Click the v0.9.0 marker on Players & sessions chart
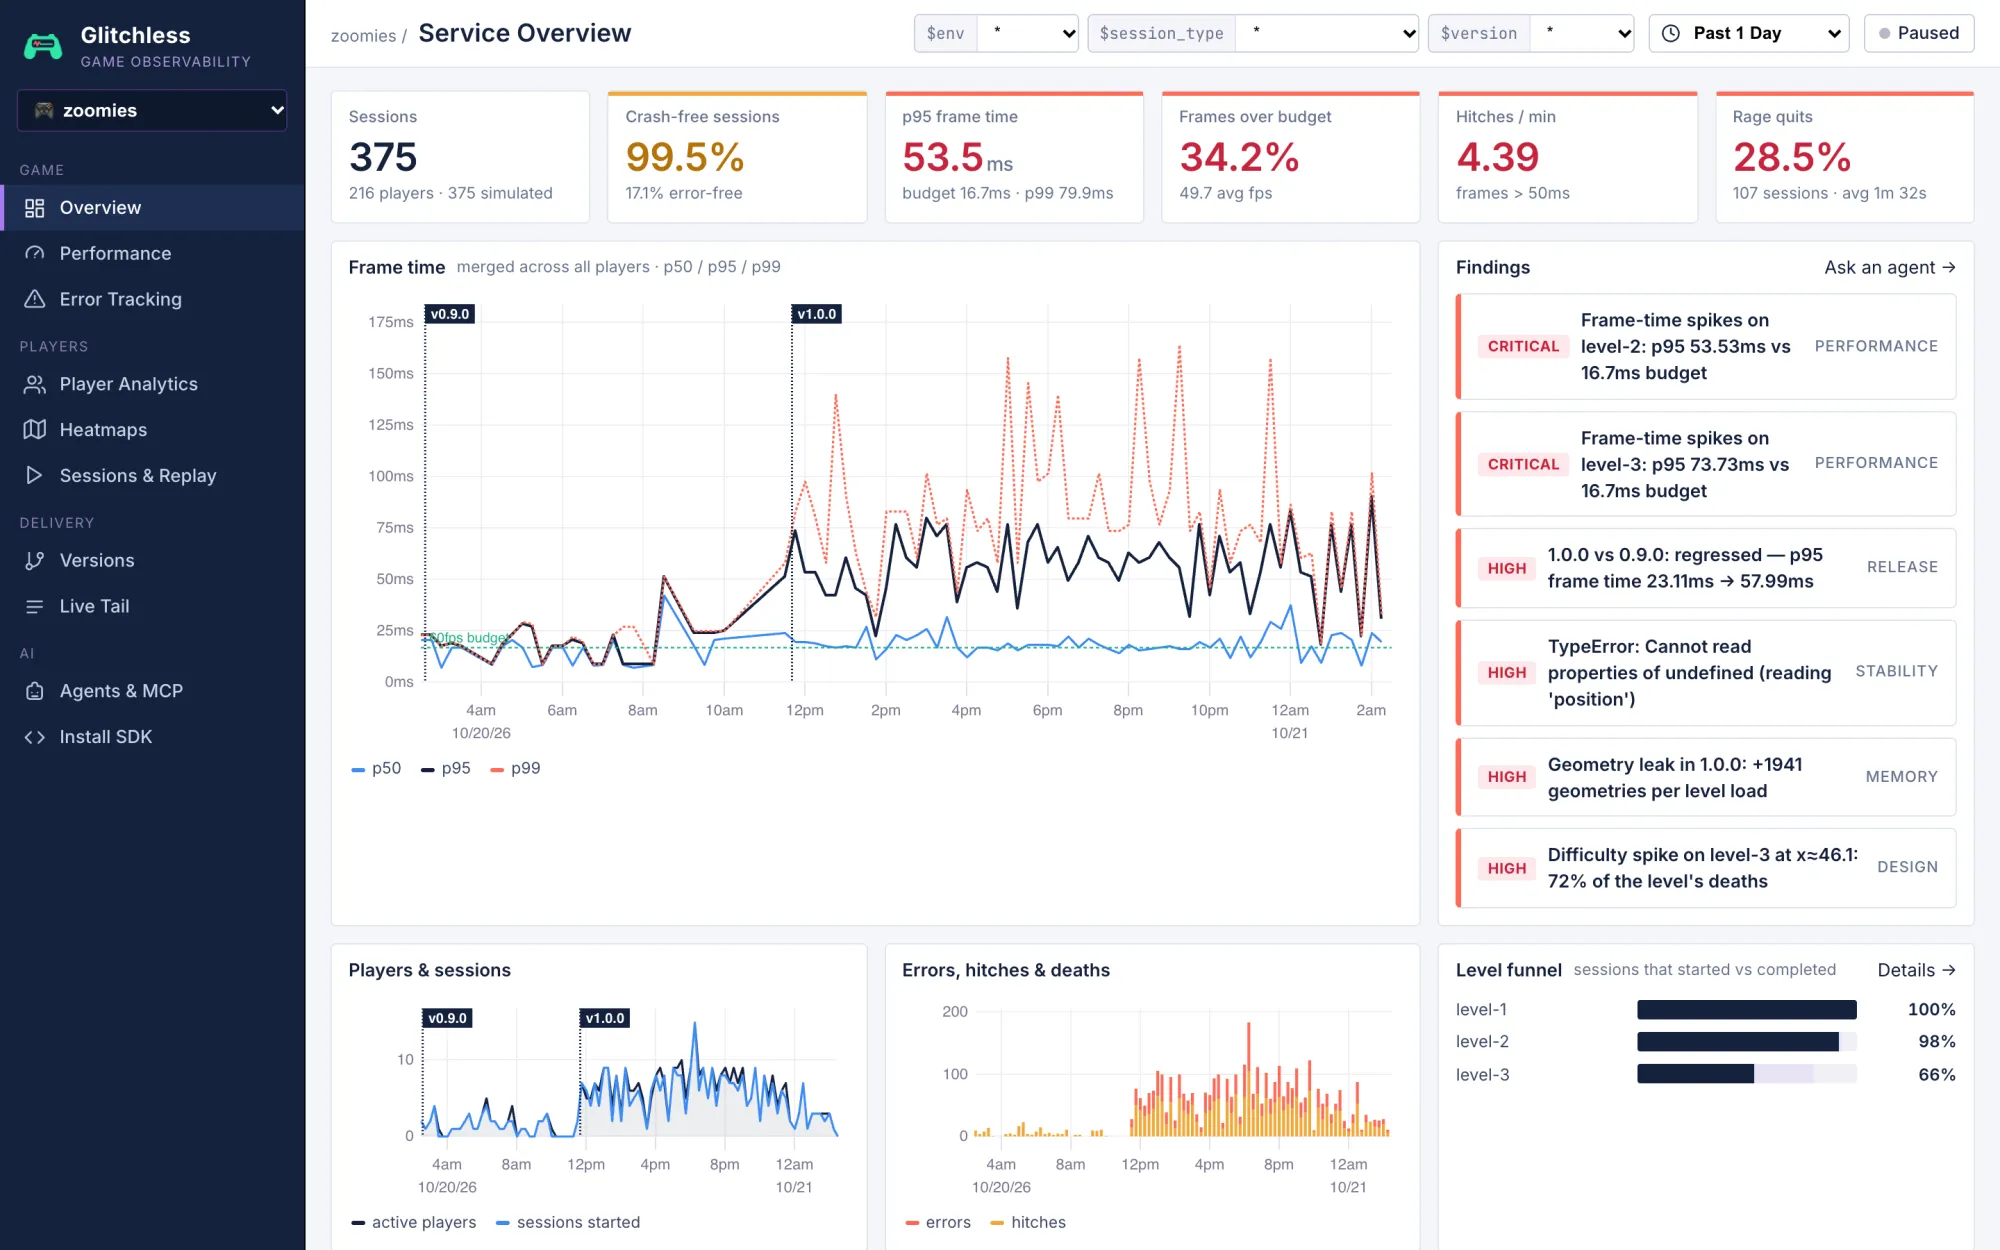 tap(447, 1018)
